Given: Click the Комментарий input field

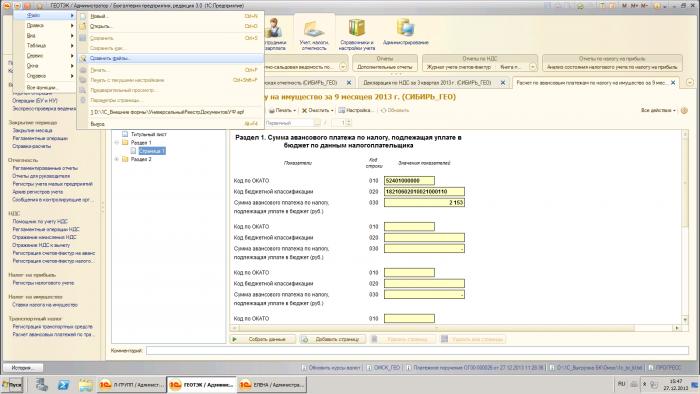Looking at the screenshot, I should 417,351.
